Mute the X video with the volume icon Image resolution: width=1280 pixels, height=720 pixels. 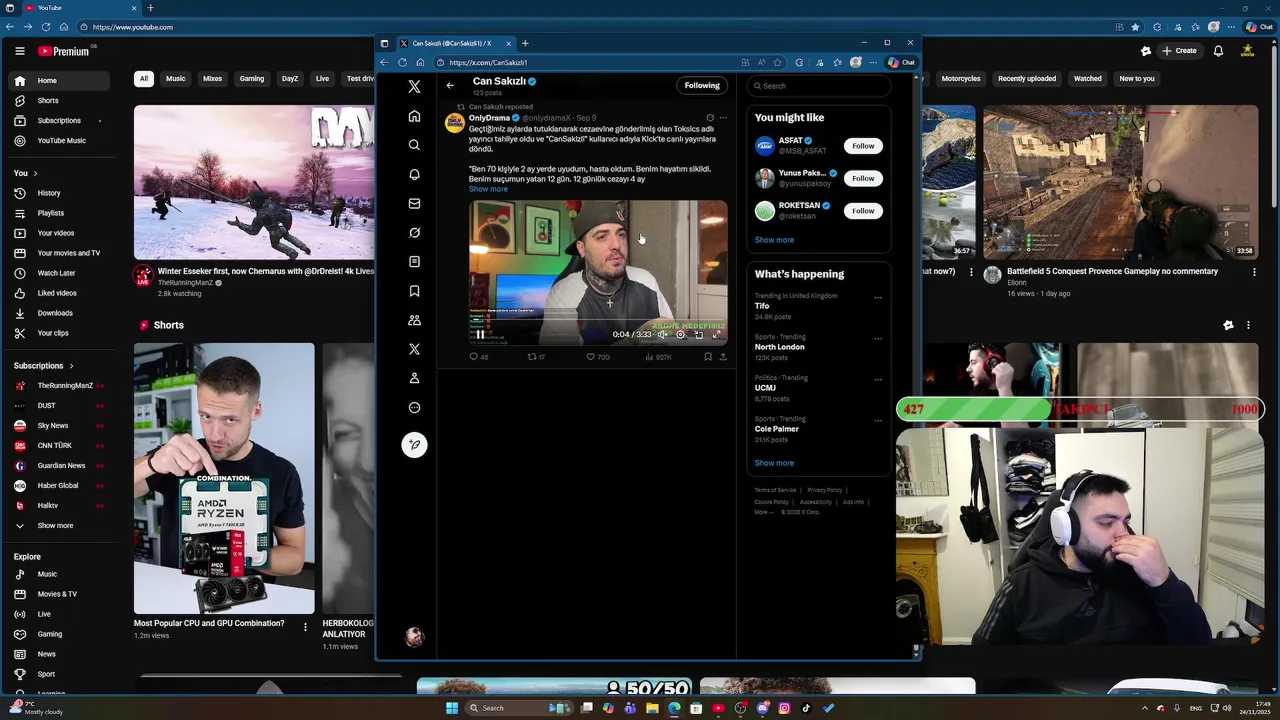(662, 334)
